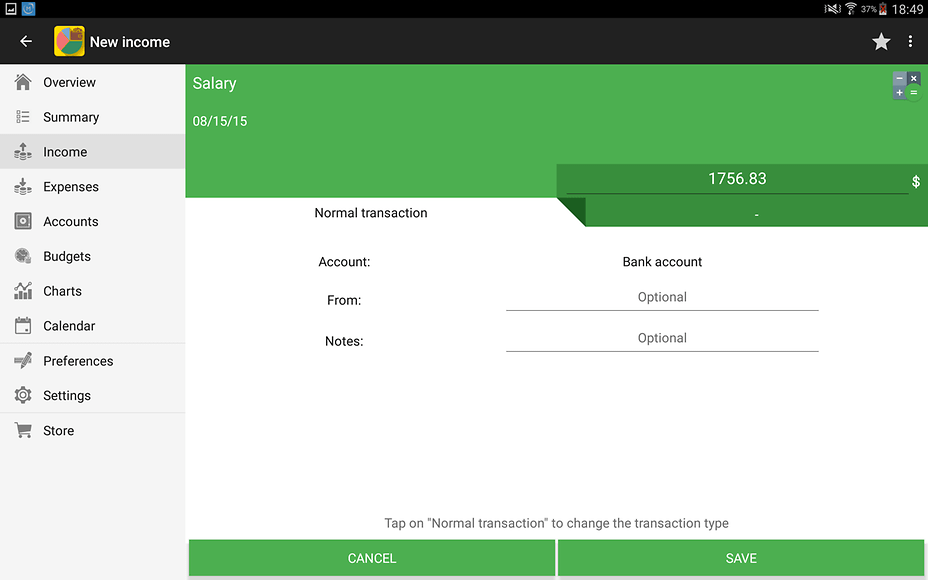Open Store in the sidebar
The height and width of the screenshot is (580, 928).
pos(92,430)
